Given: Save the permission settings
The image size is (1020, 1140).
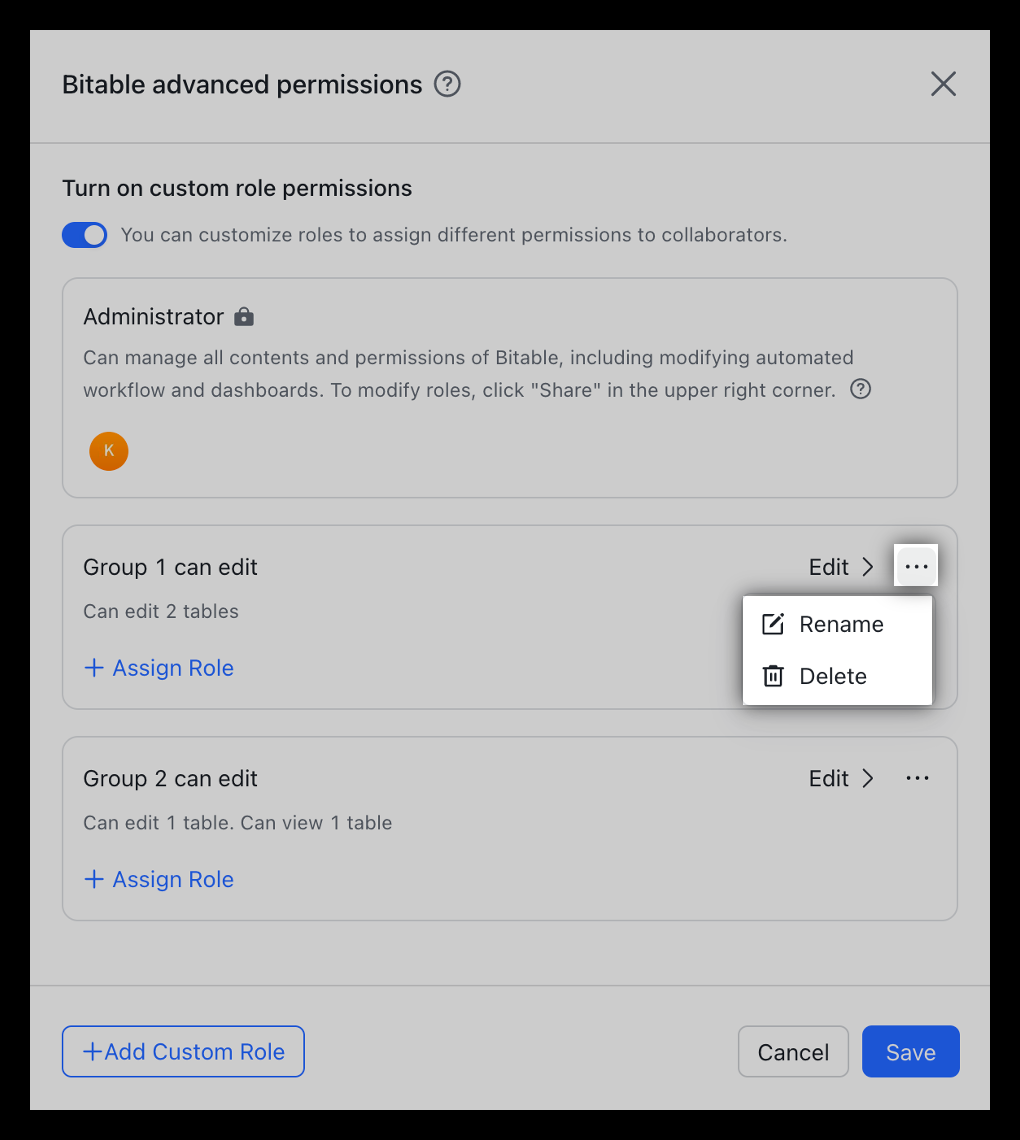Looking at the screenshot, I should [910, 1051].
